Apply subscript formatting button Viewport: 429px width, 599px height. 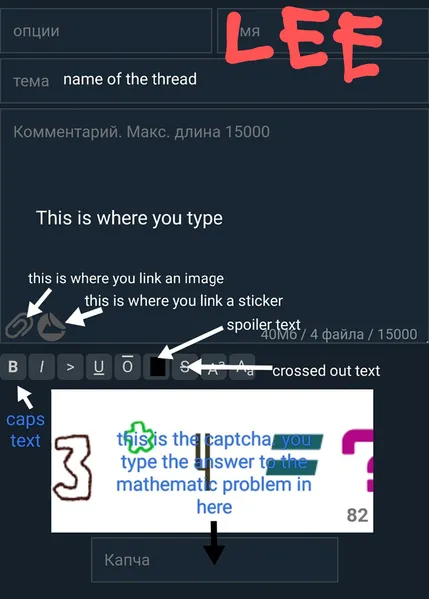coord(242,367)
